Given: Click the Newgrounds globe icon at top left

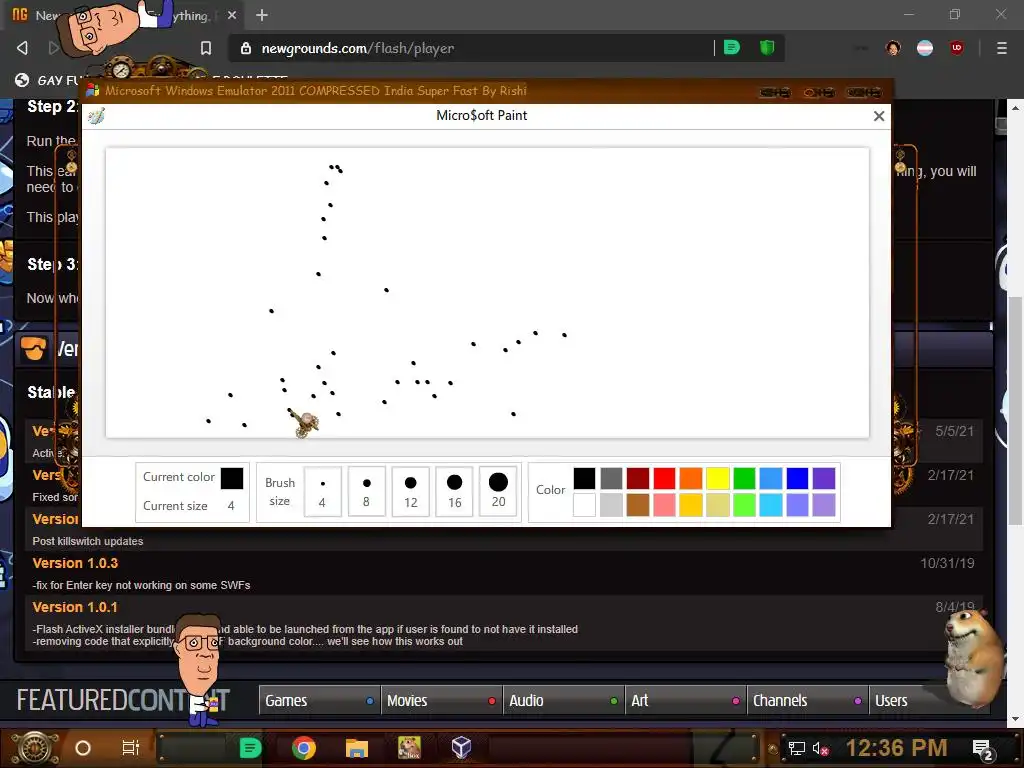Looking at the screenshot, I should coord(22,80).
